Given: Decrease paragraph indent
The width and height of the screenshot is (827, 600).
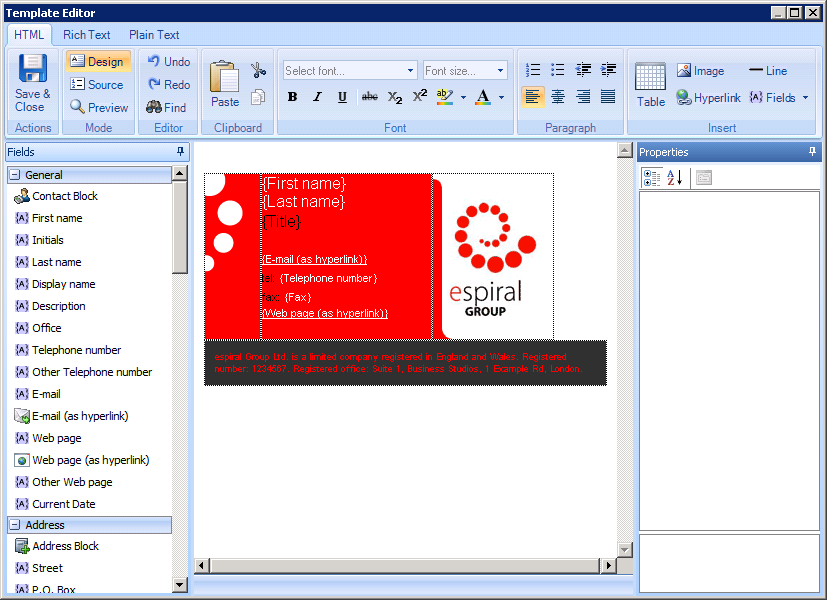Looking at the screenshot, I should [x=583, y=70].
